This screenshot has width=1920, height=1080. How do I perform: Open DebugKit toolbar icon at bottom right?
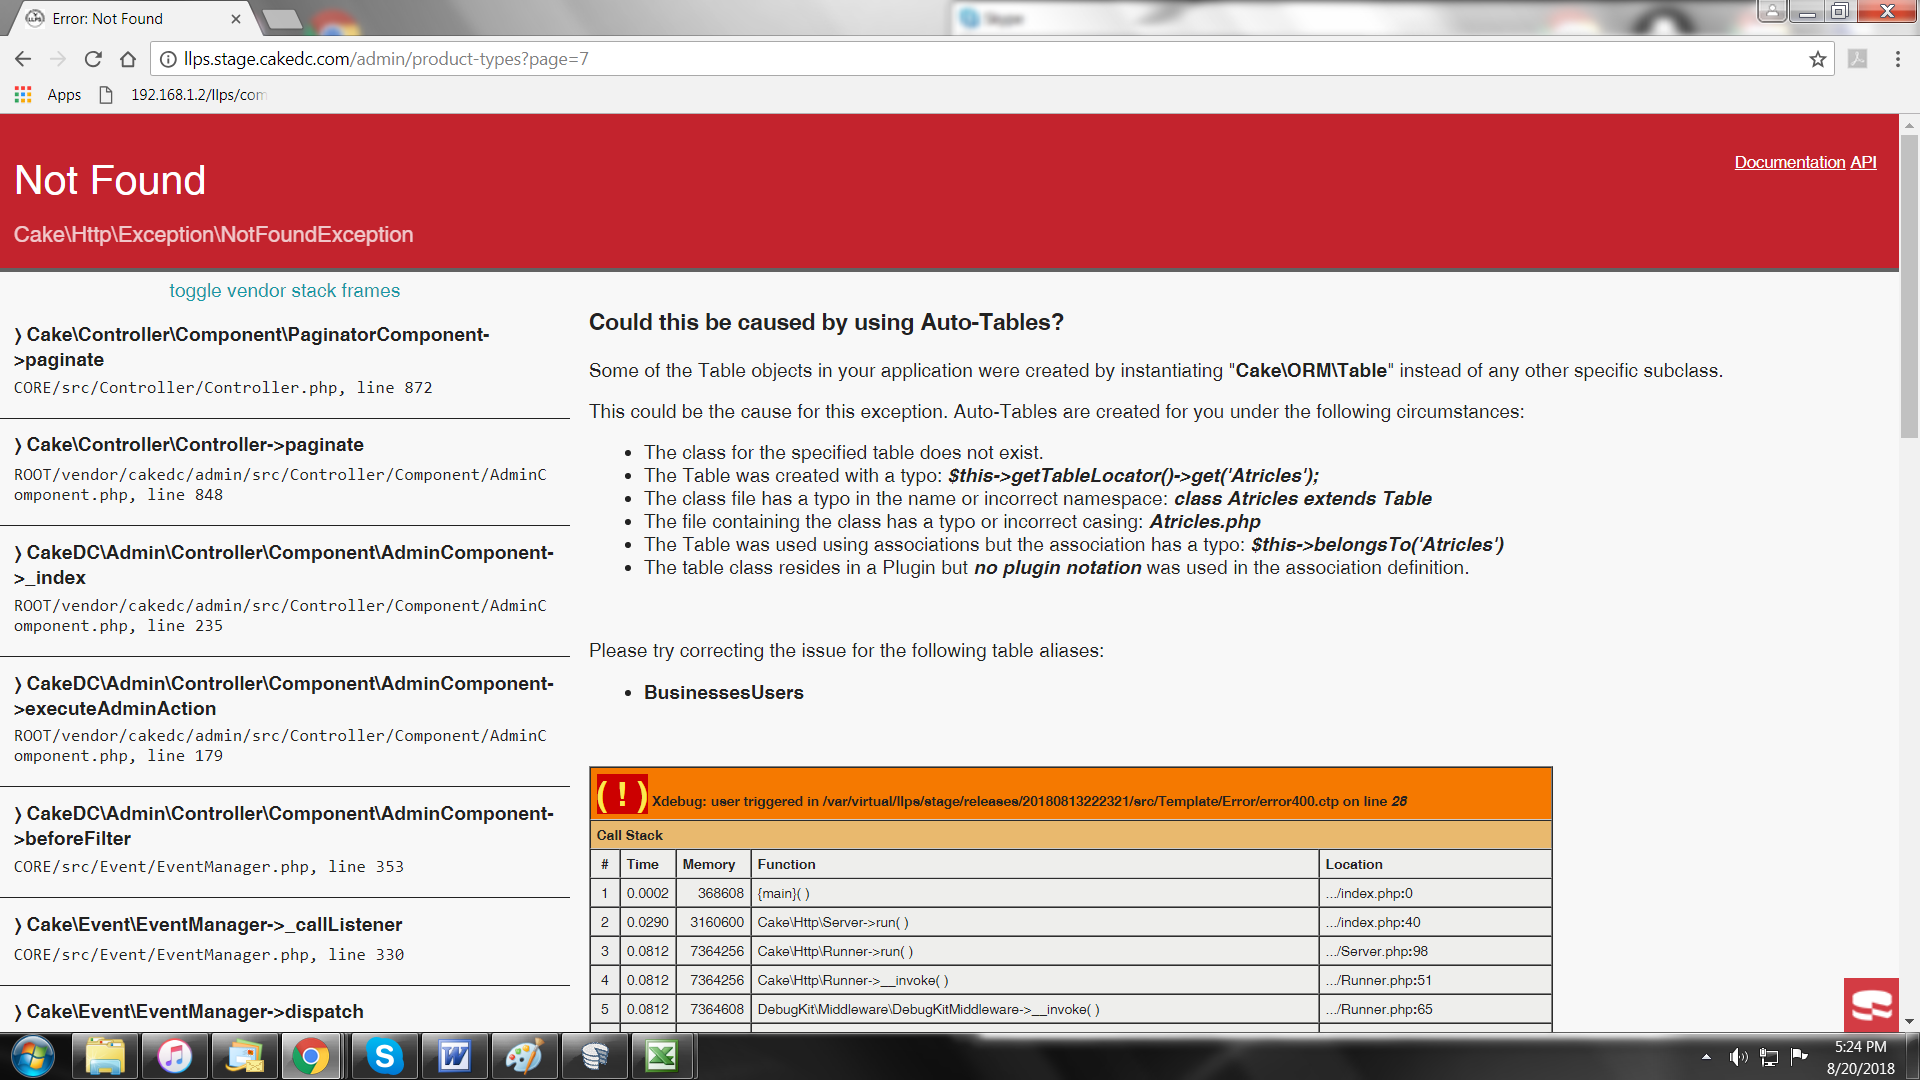(1870, 1004)
